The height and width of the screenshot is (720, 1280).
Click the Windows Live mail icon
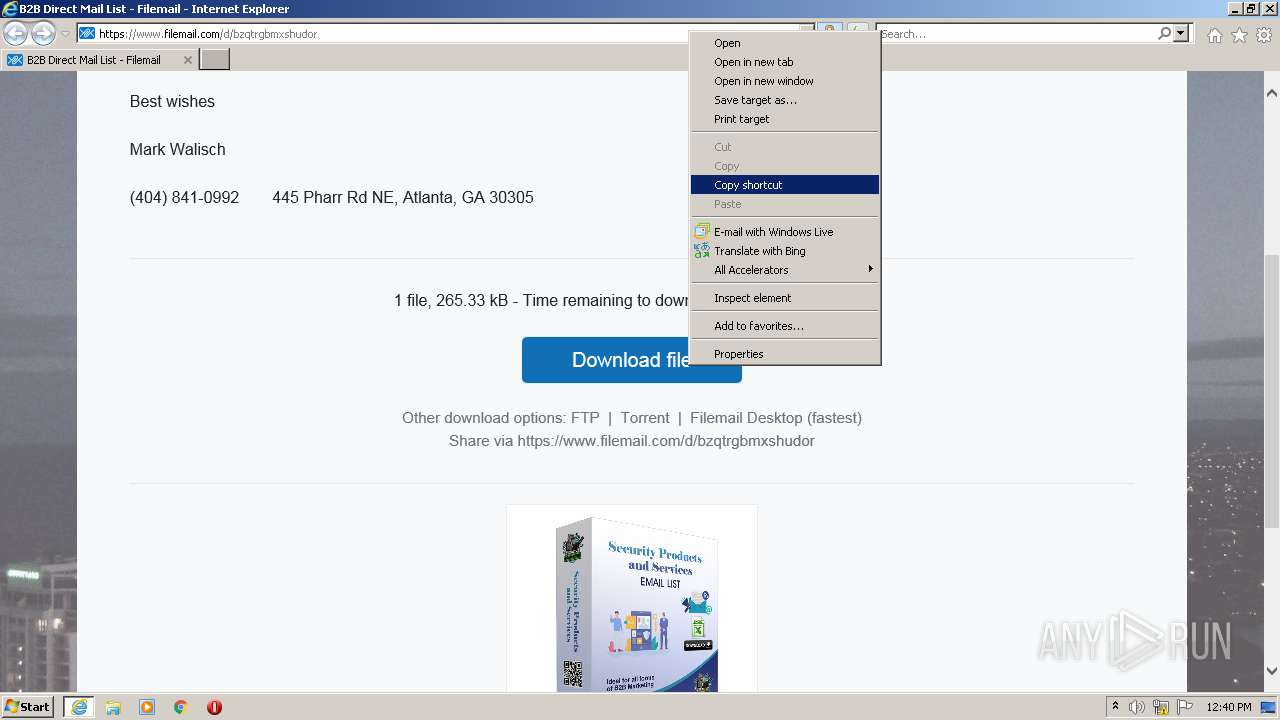tap(702, 232)
